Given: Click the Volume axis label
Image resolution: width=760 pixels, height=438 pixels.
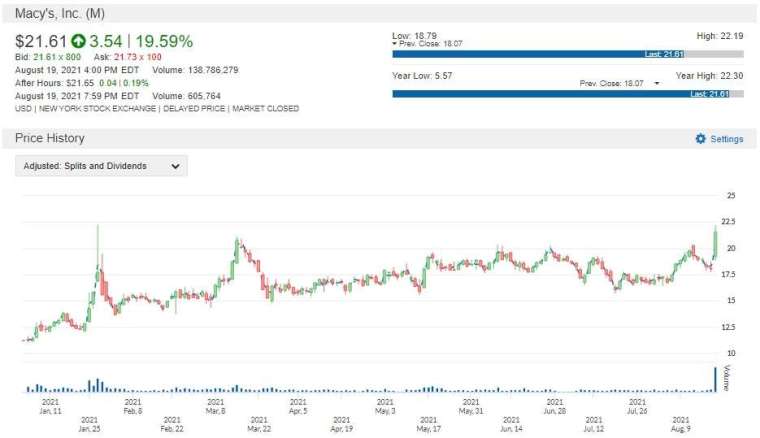Looking at the screenshot, I should 726,378.
